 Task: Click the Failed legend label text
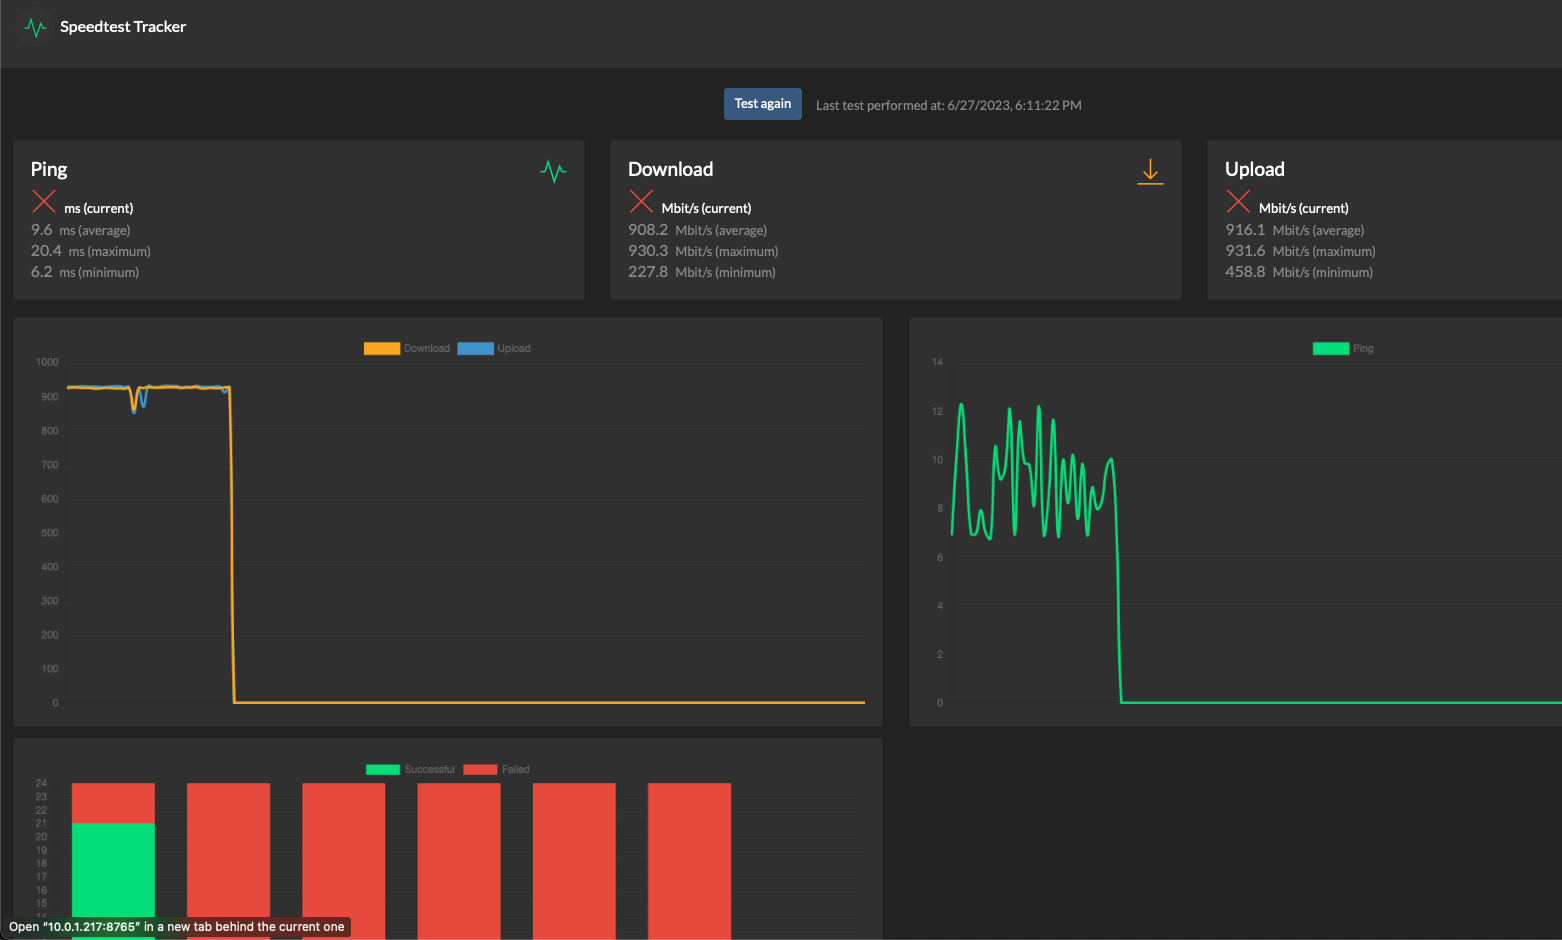coord(516,770)
